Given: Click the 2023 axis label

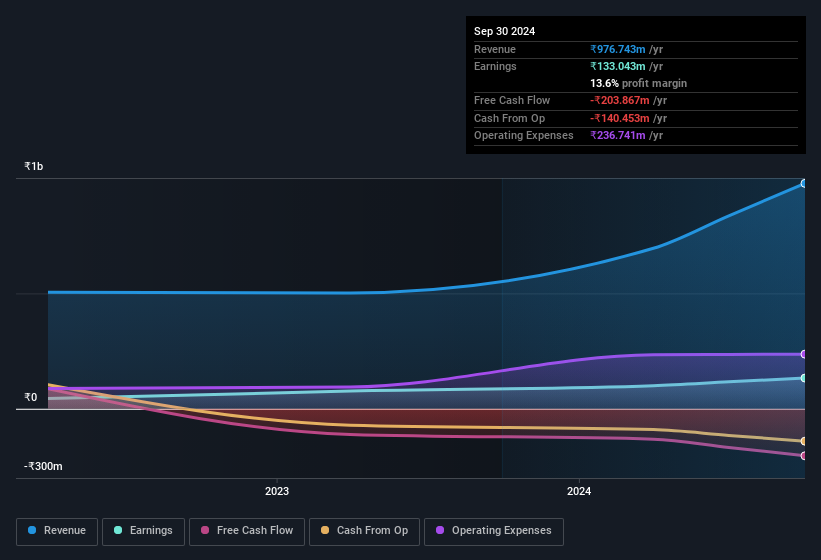Looking at the screenshot, I should point(276,491).
